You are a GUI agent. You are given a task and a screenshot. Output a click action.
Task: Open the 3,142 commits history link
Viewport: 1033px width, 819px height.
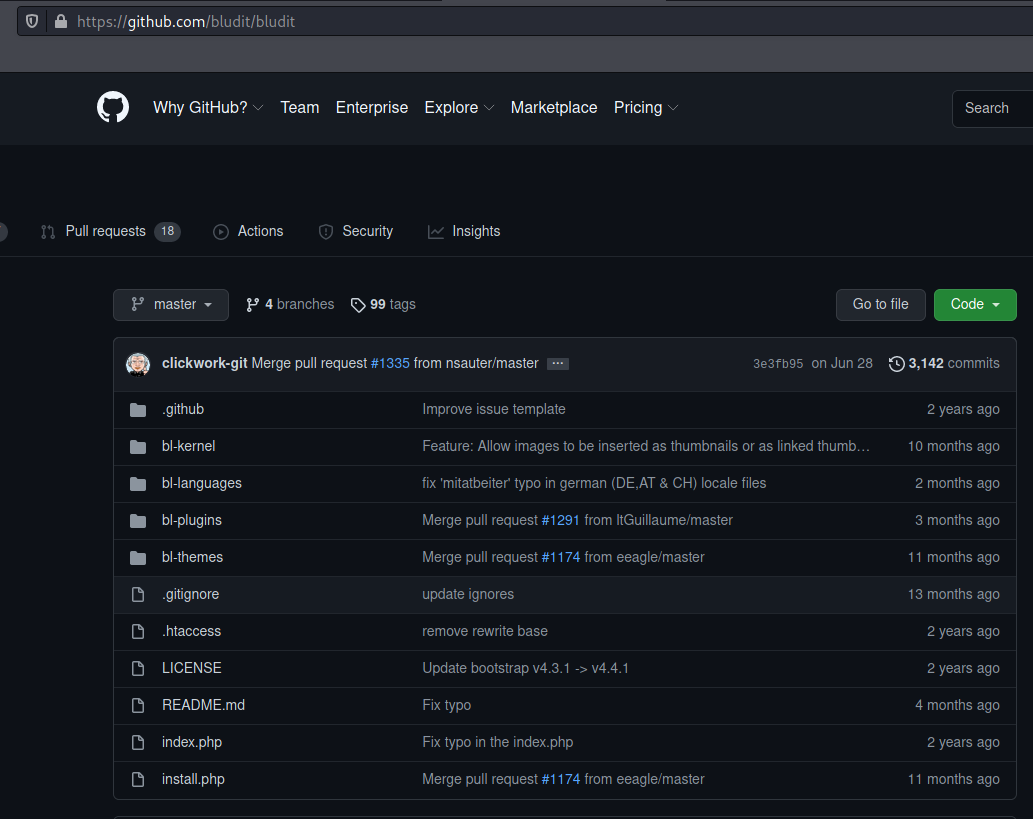tap(944, 364)
